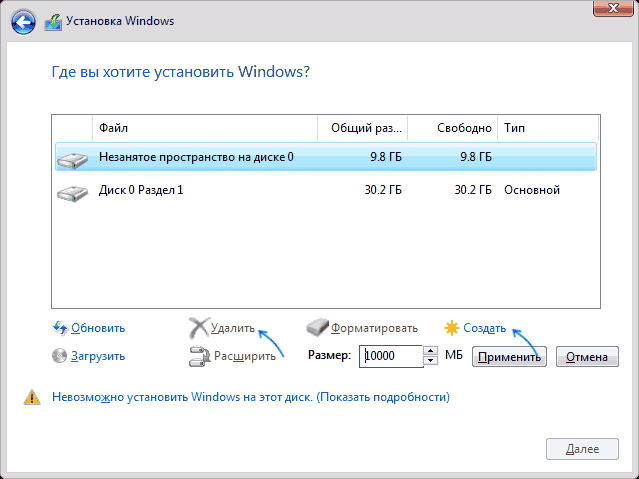Click the disc icon beside Загрузить
Screen dimensions: 639x479
point(59,355)
